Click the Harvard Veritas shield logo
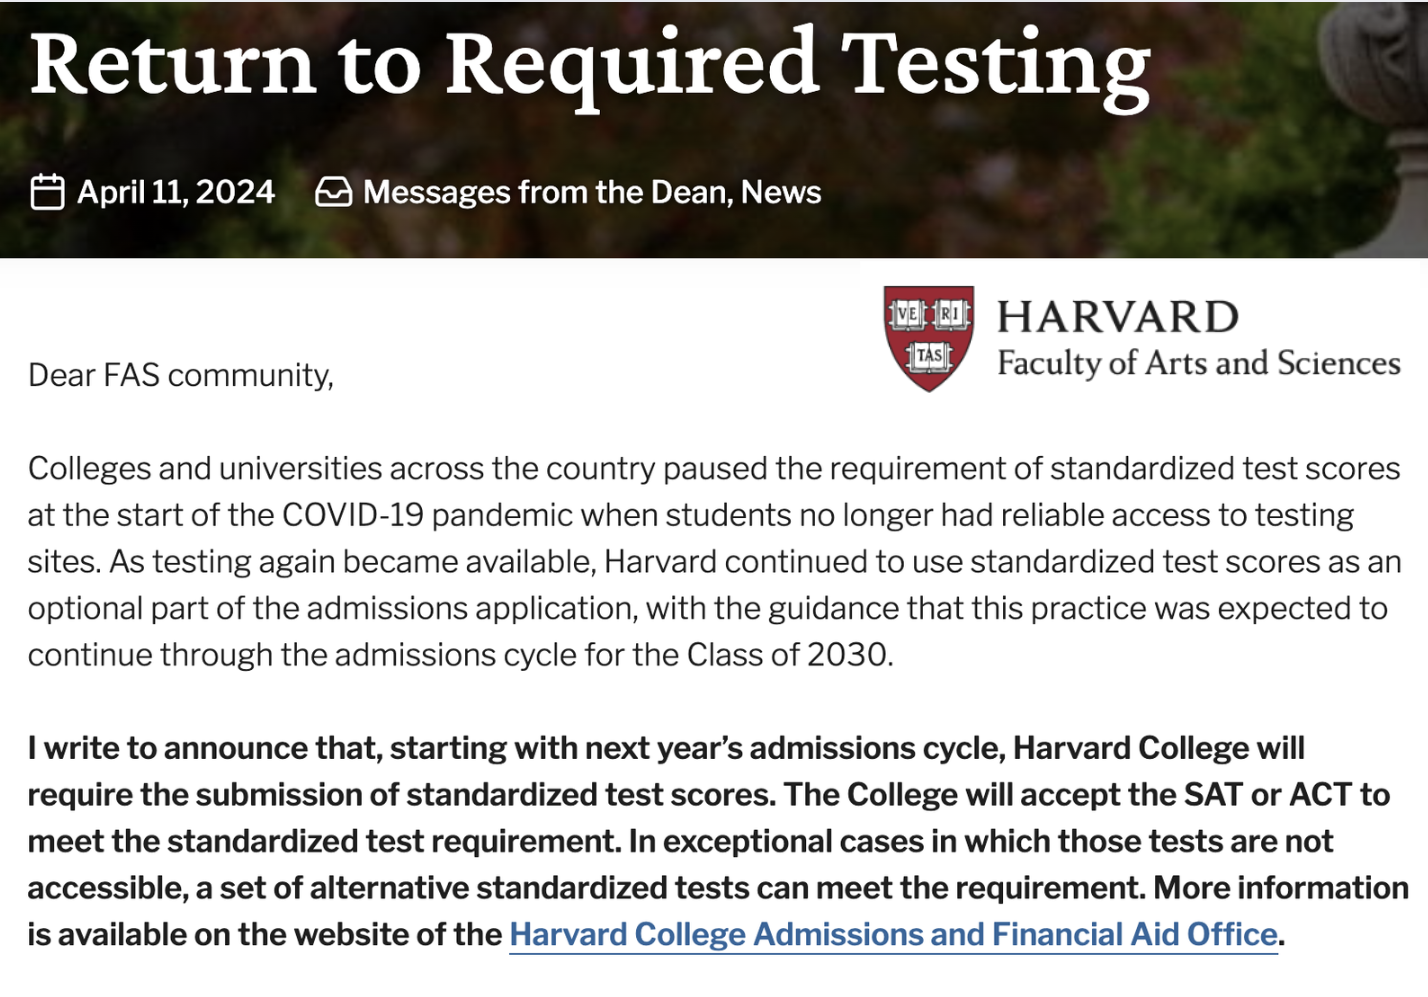 (x=928, y=338)
